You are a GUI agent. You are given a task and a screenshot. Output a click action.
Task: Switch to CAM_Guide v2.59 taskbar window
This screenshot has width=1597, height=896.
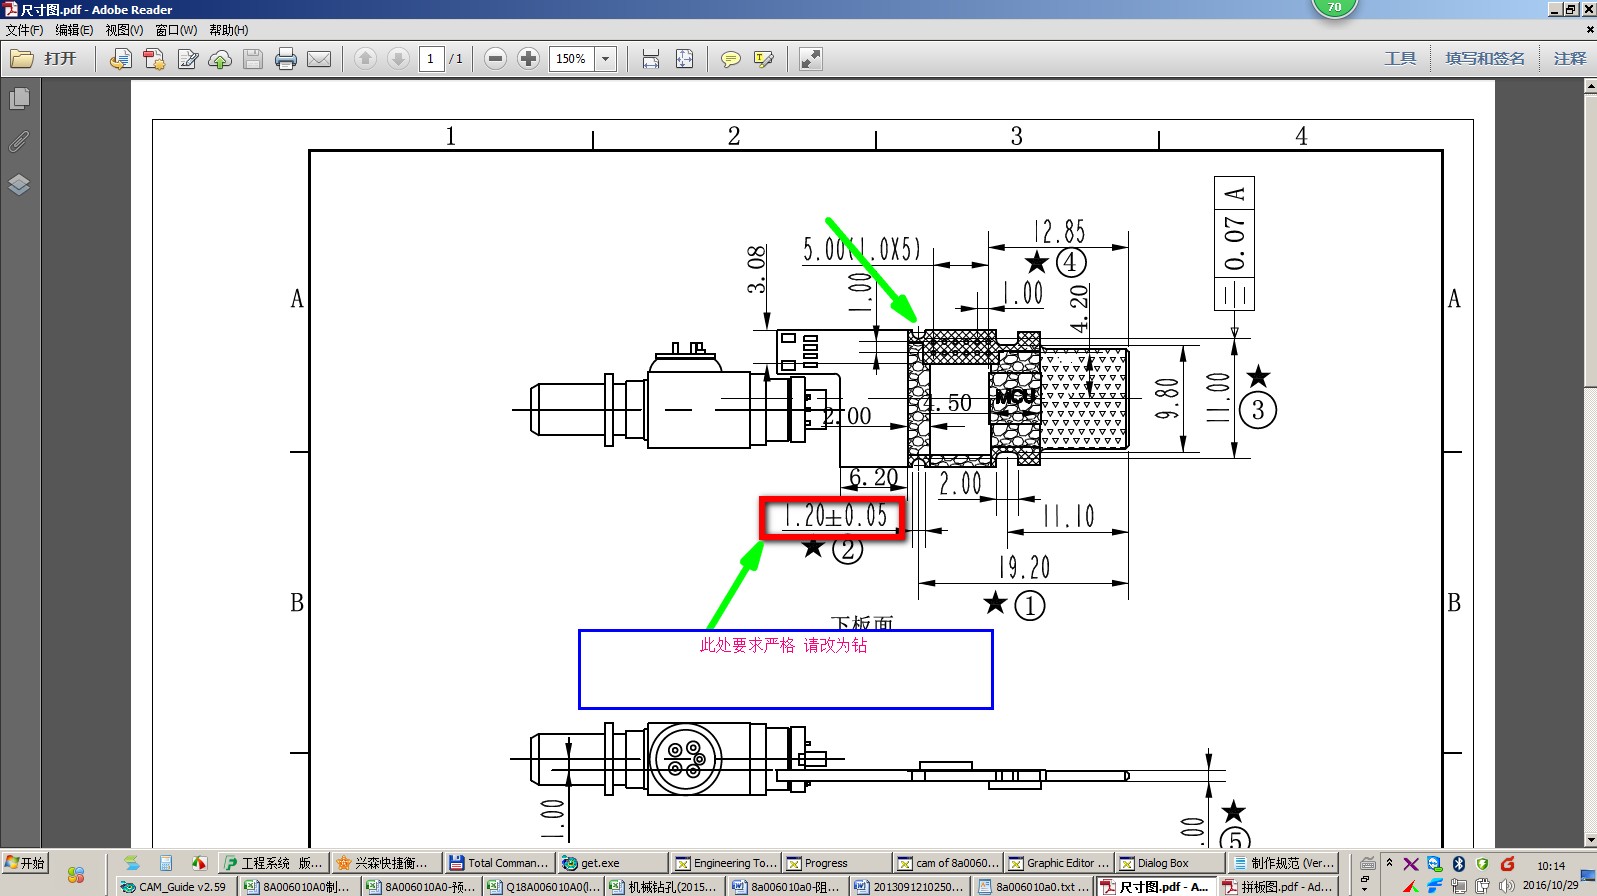tap(175, 886)
